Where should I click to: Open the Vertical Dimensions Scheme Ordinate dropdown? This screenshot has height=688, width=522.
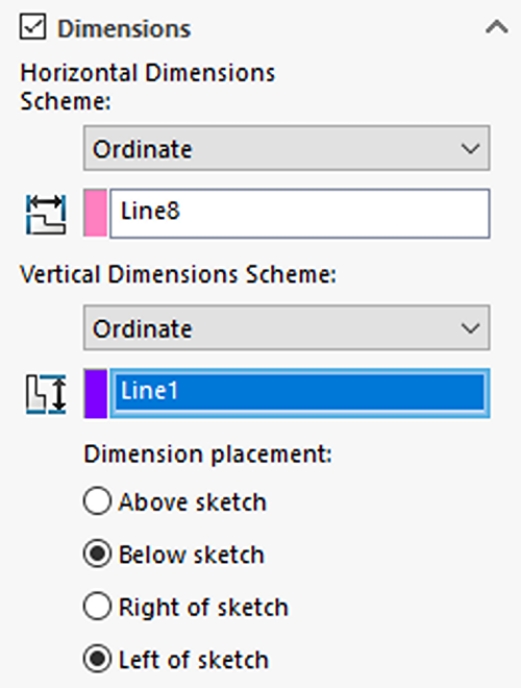286,328
